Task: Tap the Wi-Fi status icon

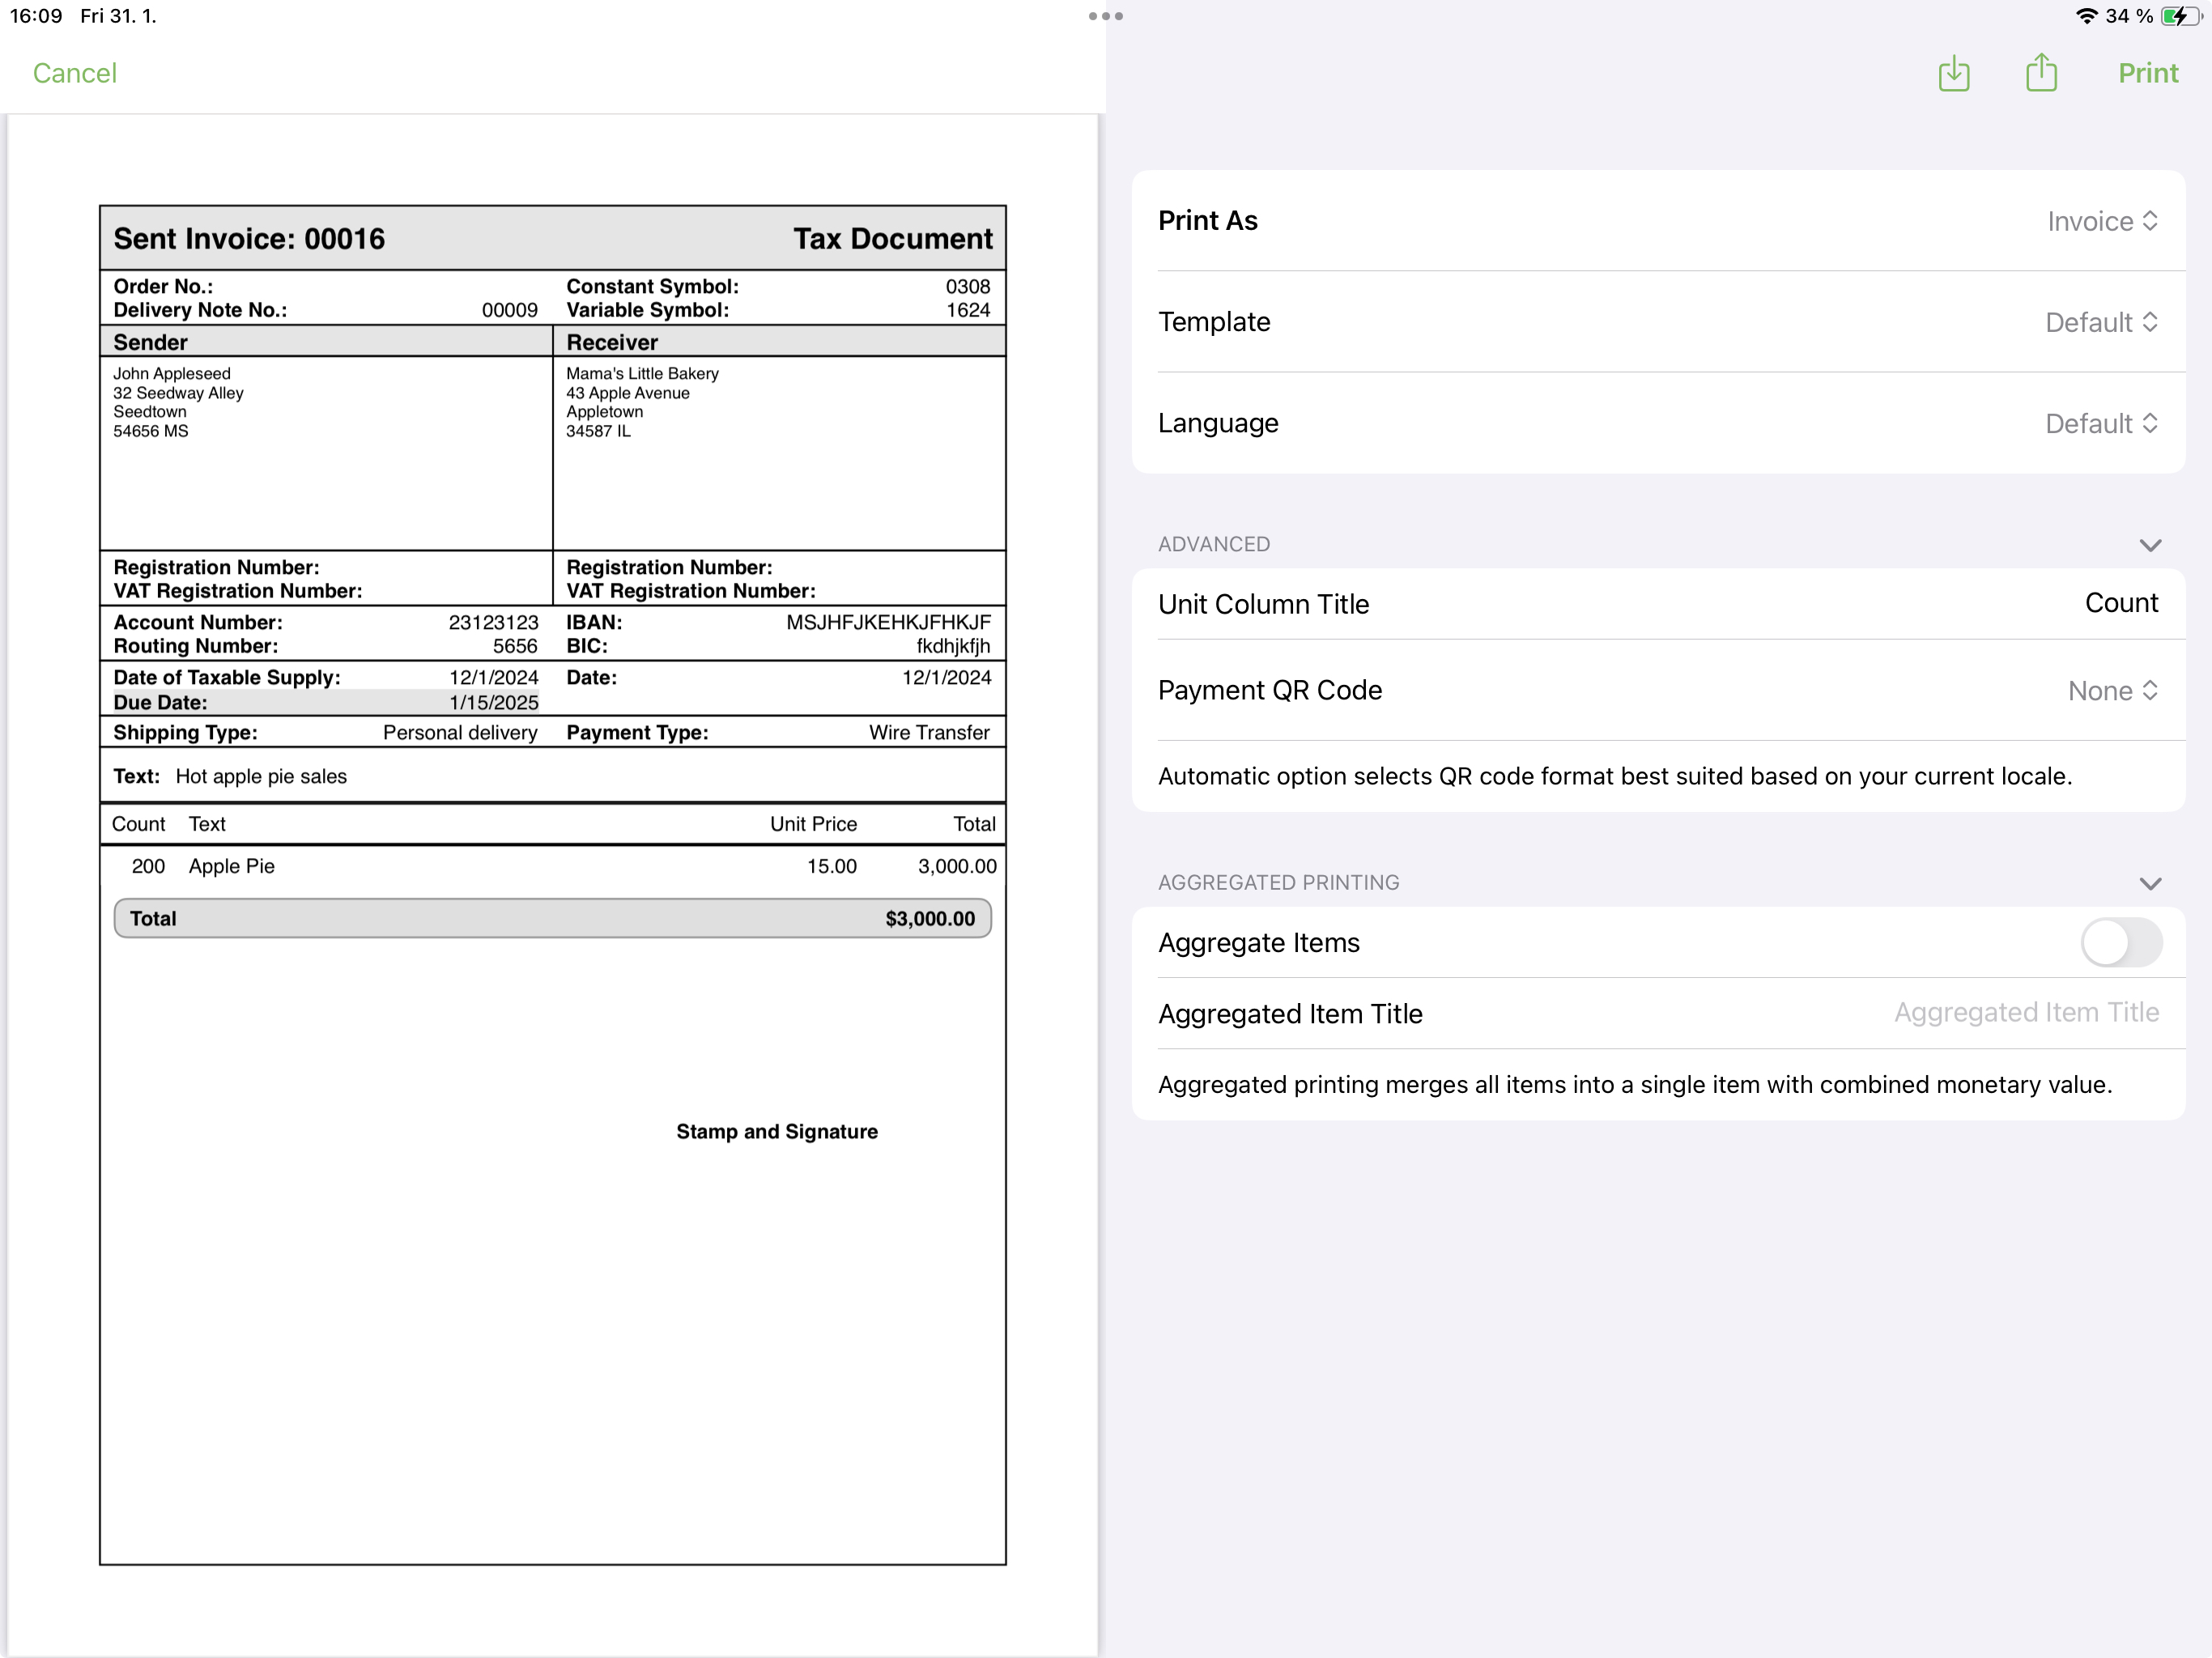Action: pos(2086,16)
